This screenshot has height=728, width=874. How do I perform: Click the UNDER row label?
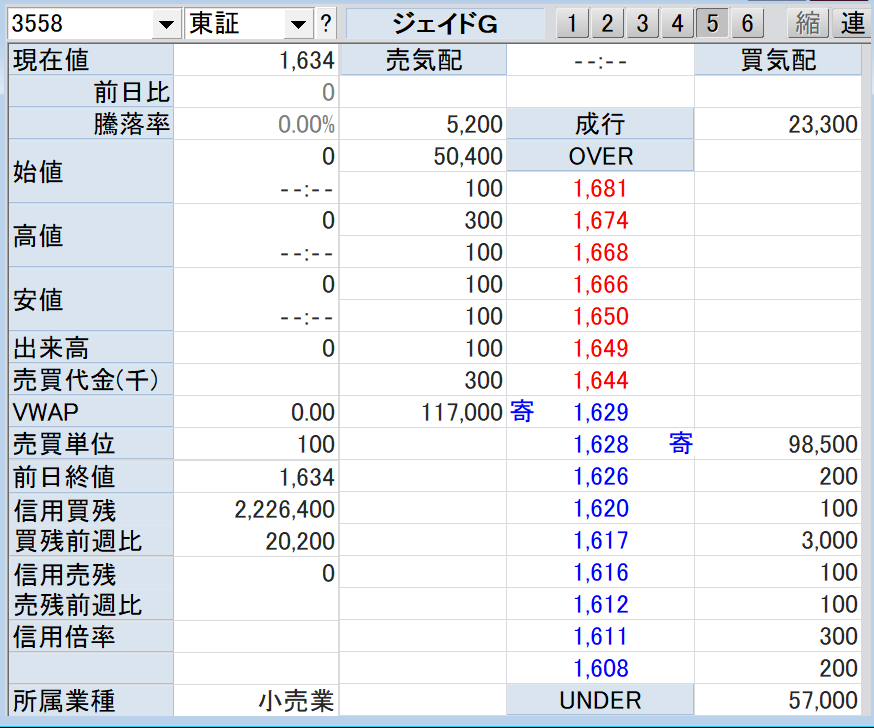[x=600, y=700]
